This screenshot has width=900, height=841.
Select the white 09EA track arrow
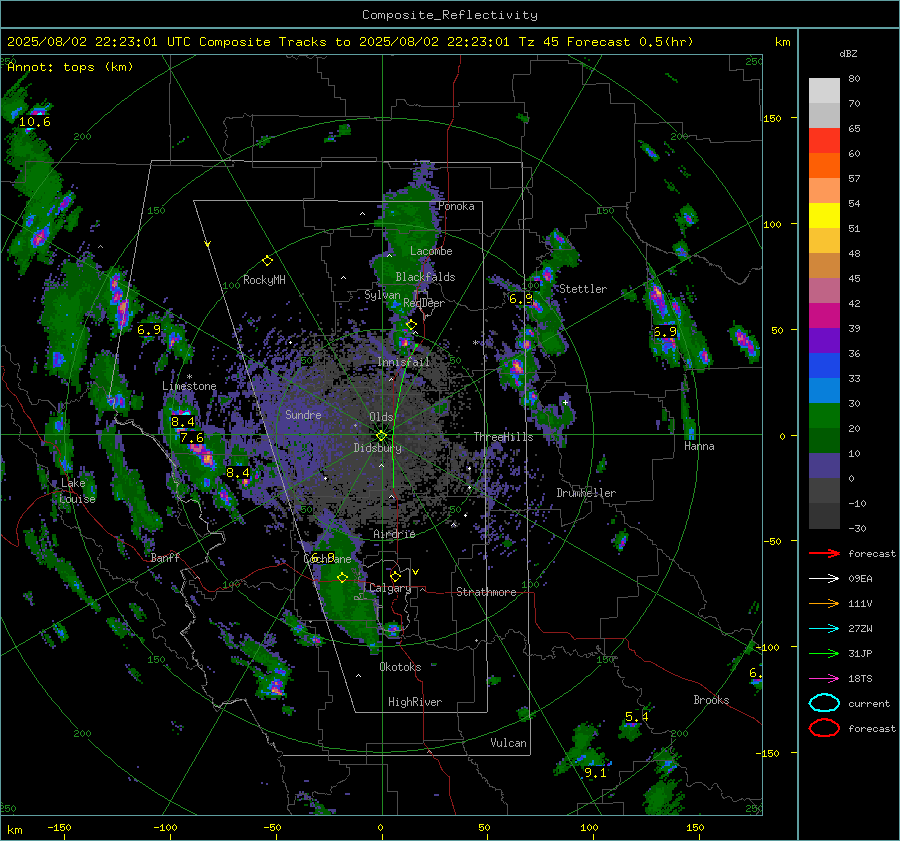[x=824, y=579]
